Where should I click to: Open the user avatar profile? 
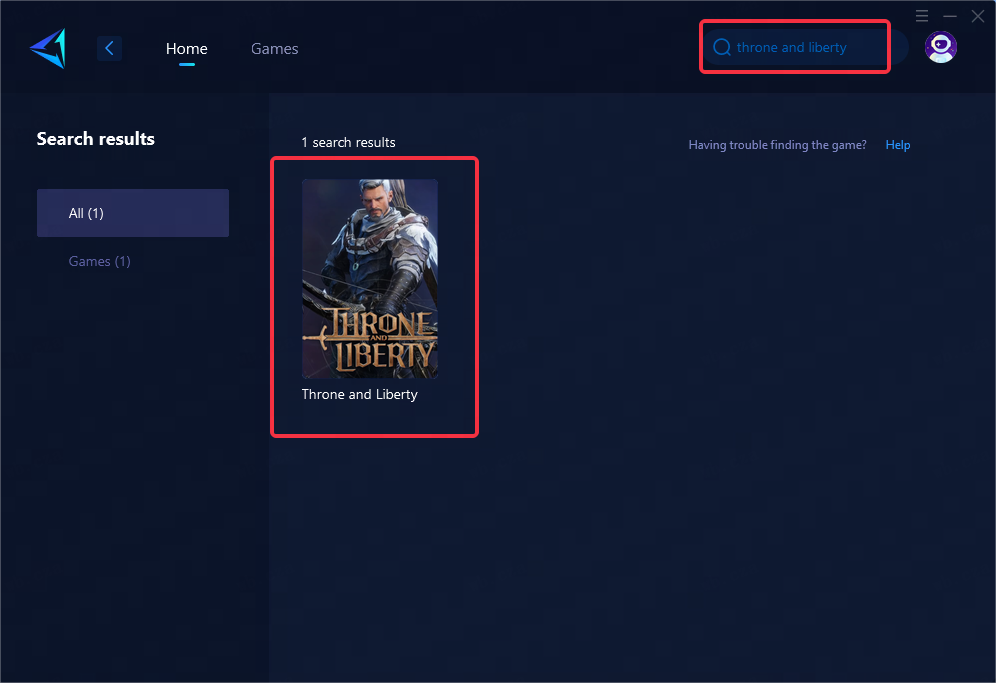(941, 47)
